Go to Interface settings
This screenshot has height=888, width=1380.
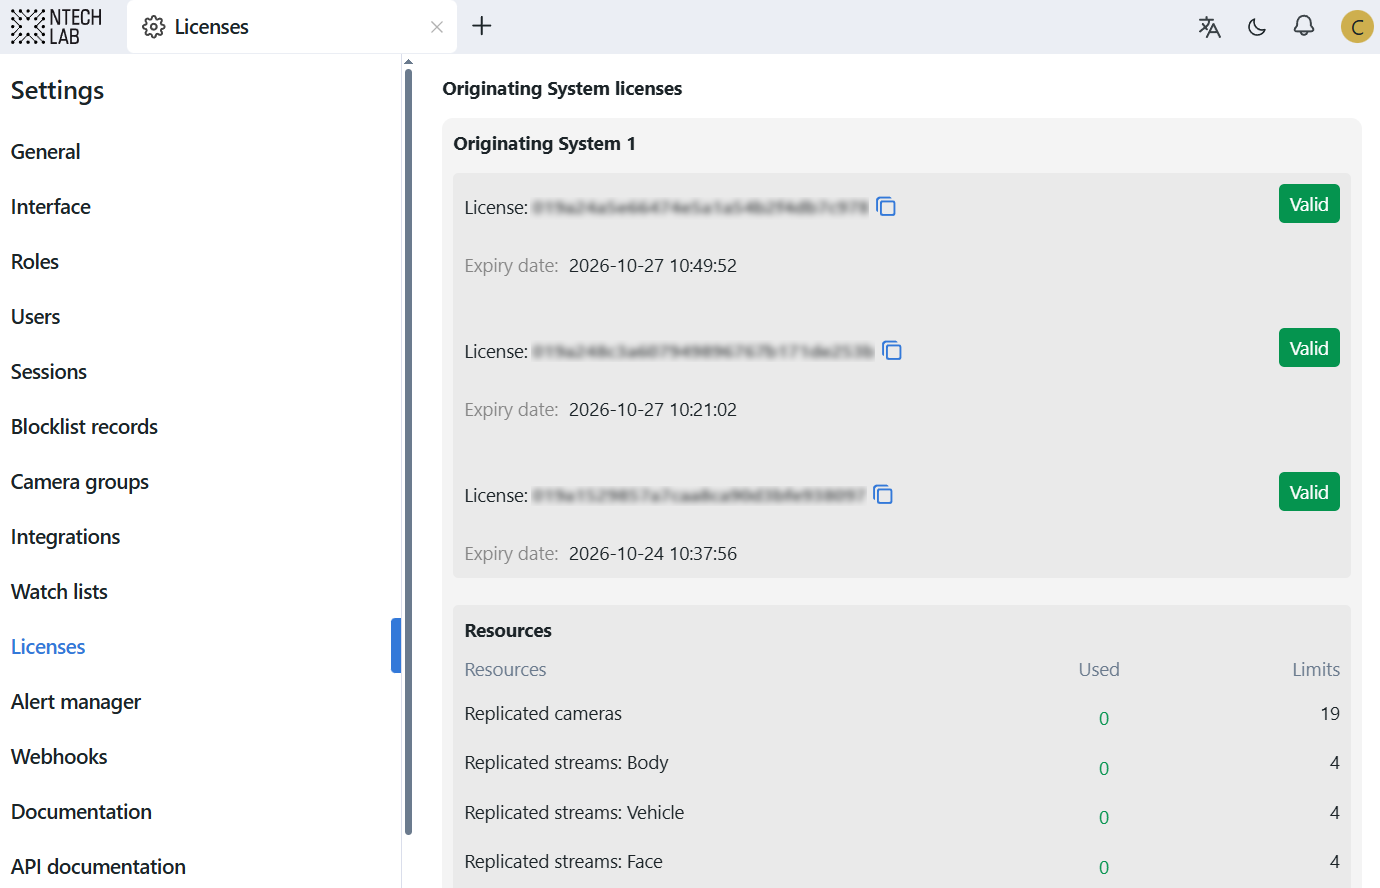click(x=51, y=207)
